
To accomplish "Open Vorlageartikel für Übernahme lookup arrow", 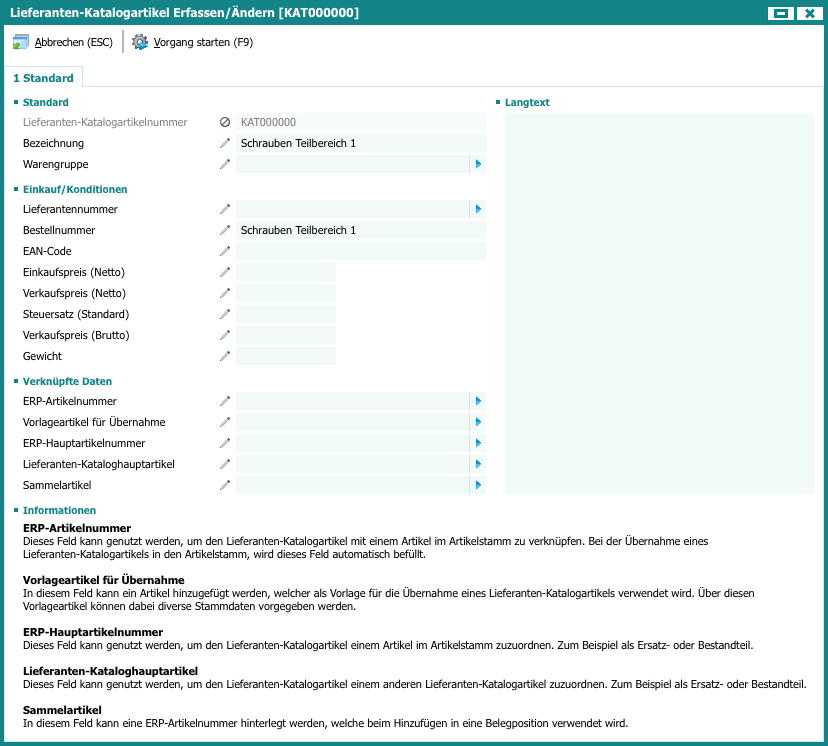I will [478, 423].
